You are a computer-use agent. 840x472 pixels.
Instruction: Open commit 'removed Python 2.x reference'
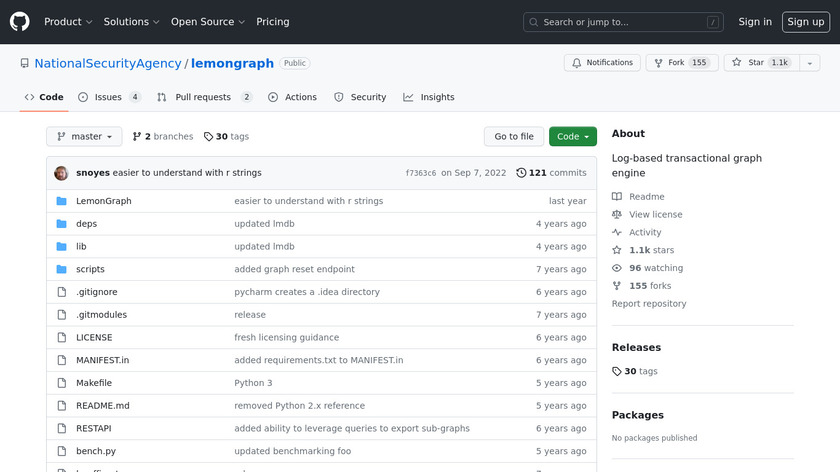[299, 406]
